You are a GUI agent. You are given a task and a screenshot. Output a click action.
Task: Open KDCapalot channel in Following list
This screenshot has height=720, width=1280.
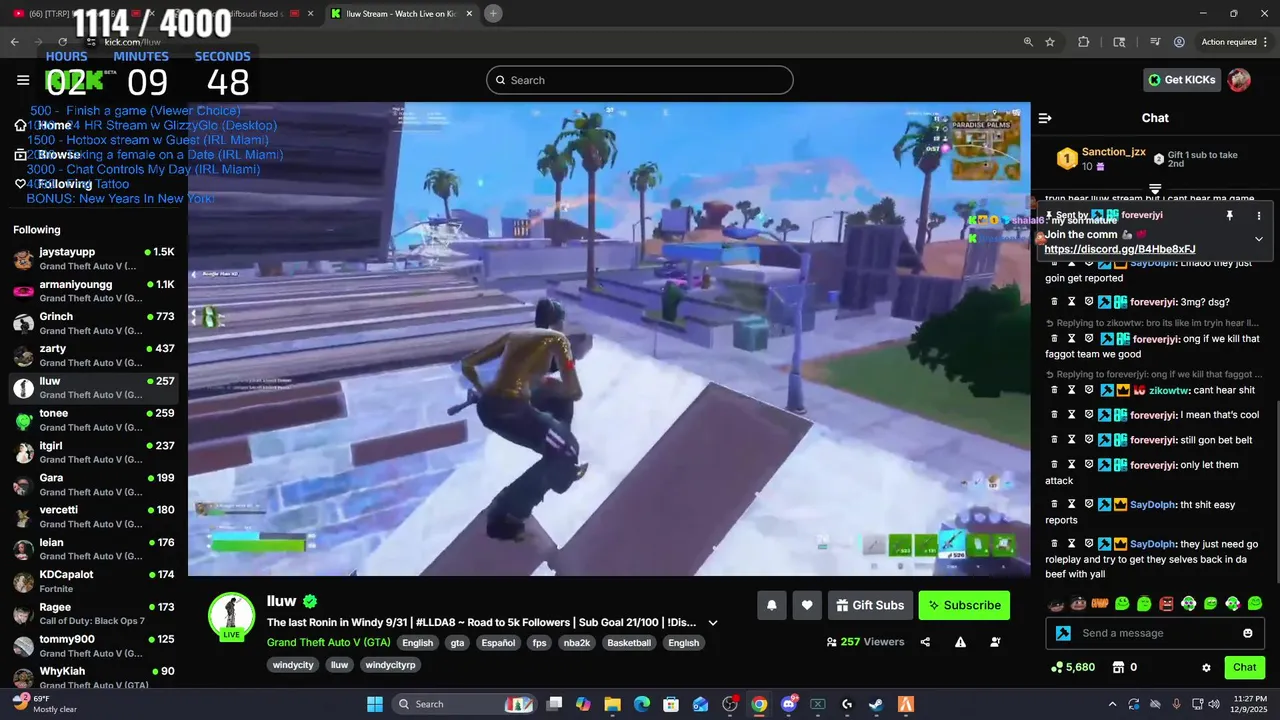[95, 580]
